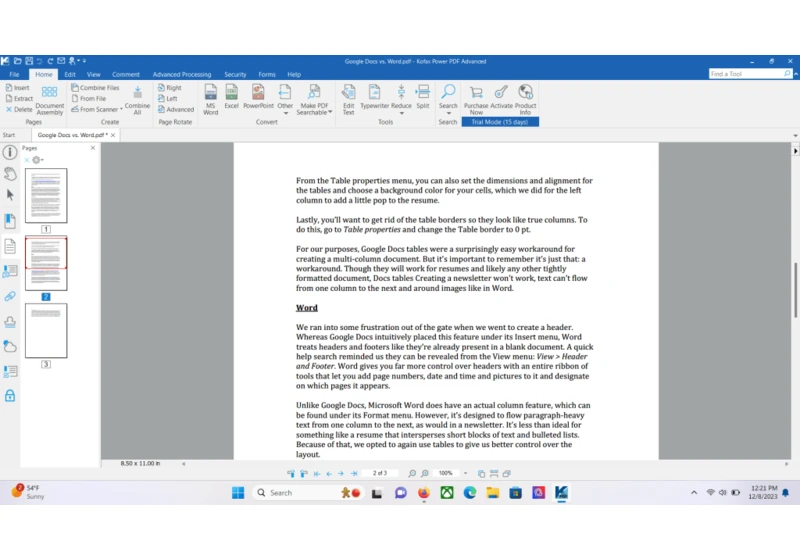Select page 1 thumbnail

(x=46, y=195)
